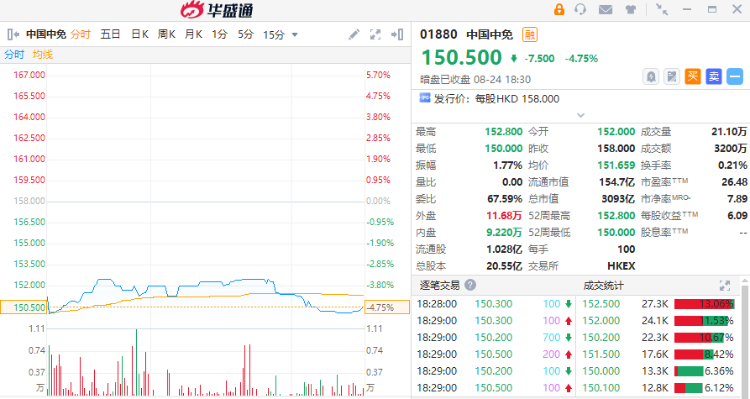Toggle the 分时 line indicator
750x399 pixels.
click(x=14, y=55)
